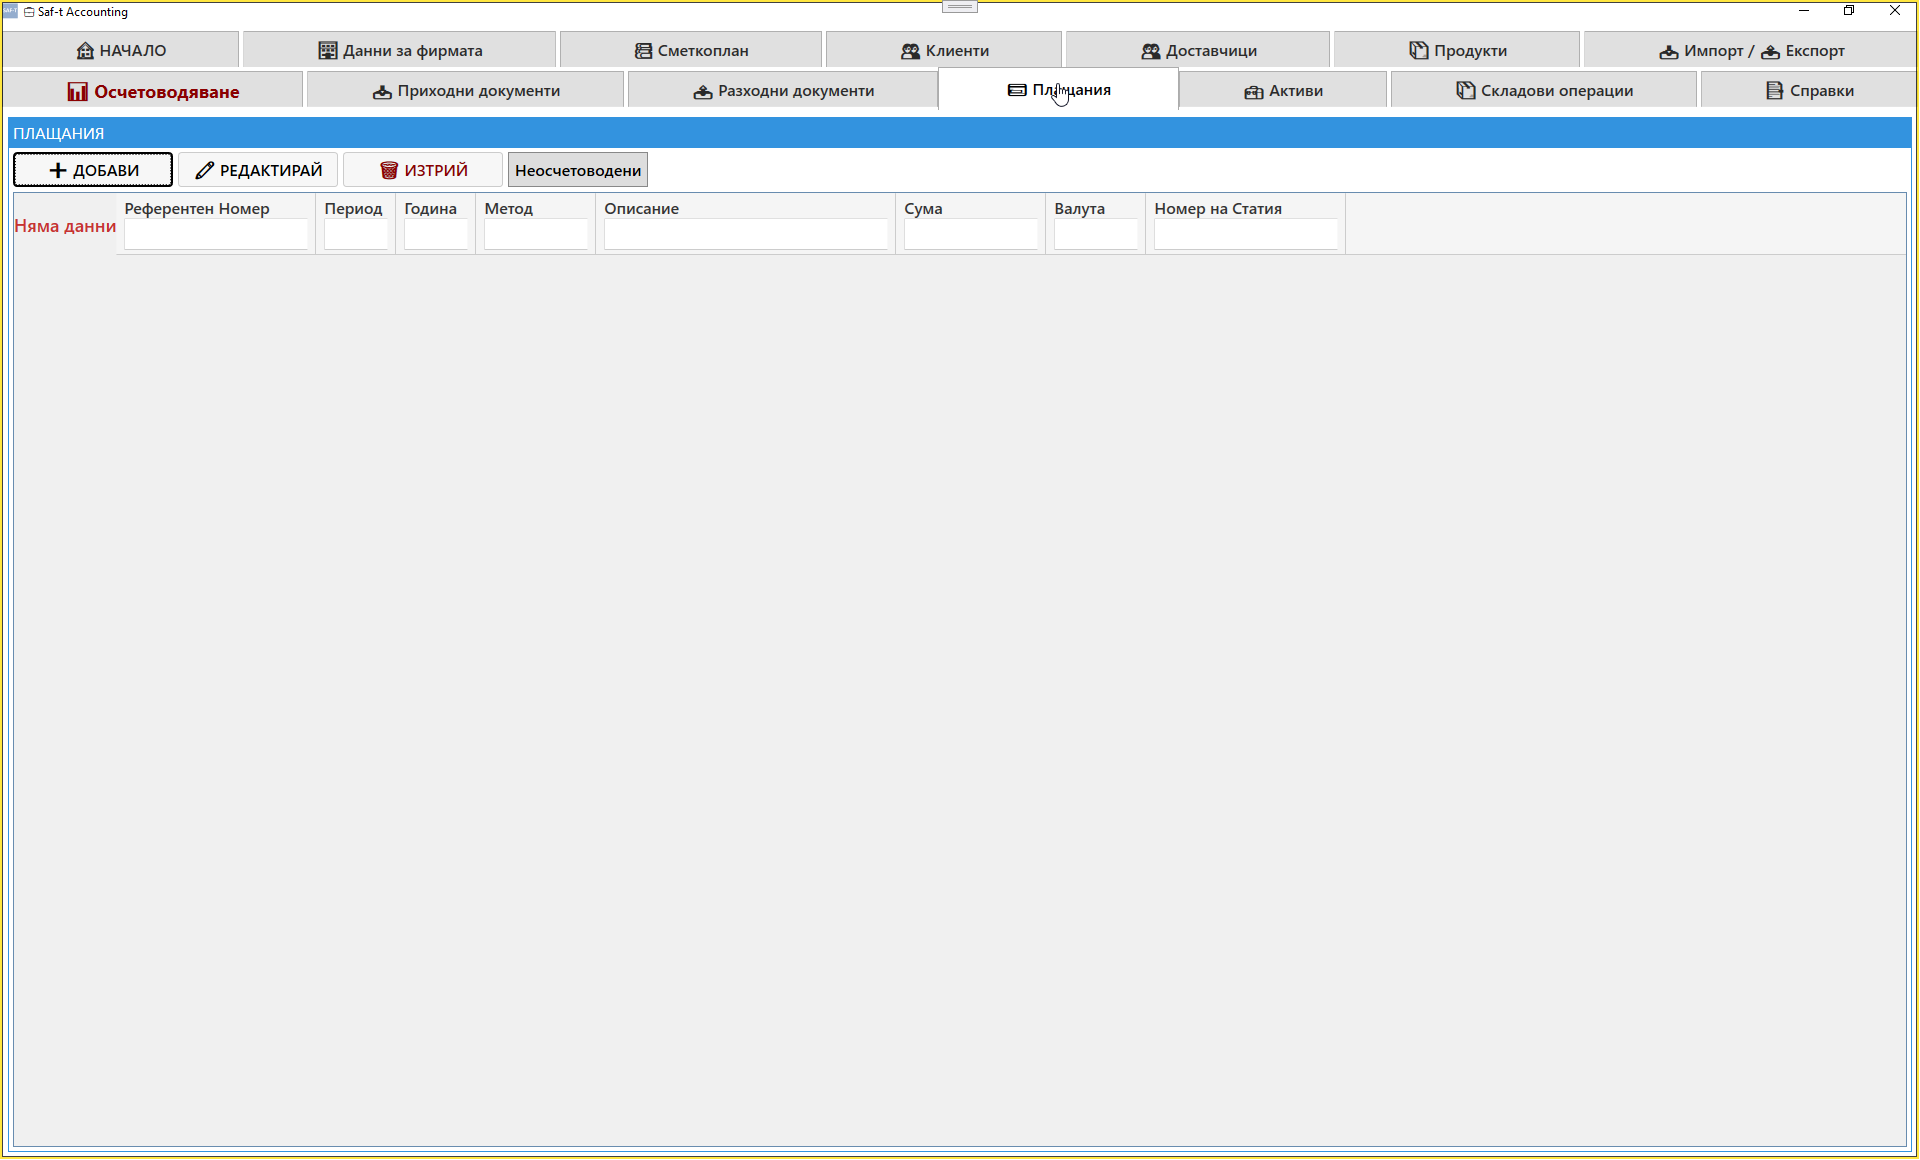Click the tag icon on Продукти tab
Viewport: 1920px width, 1160px height.
click(1419, 50)
